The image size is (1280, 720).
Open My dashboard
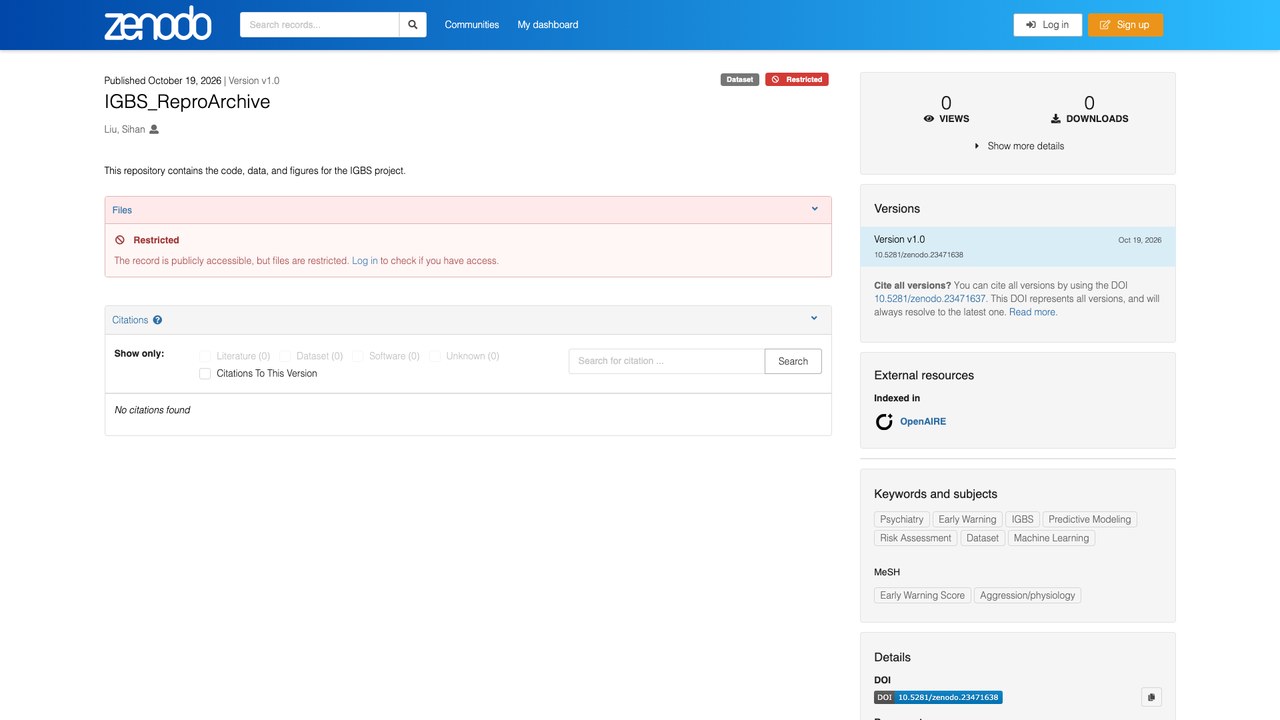click(x=548, y=25)
